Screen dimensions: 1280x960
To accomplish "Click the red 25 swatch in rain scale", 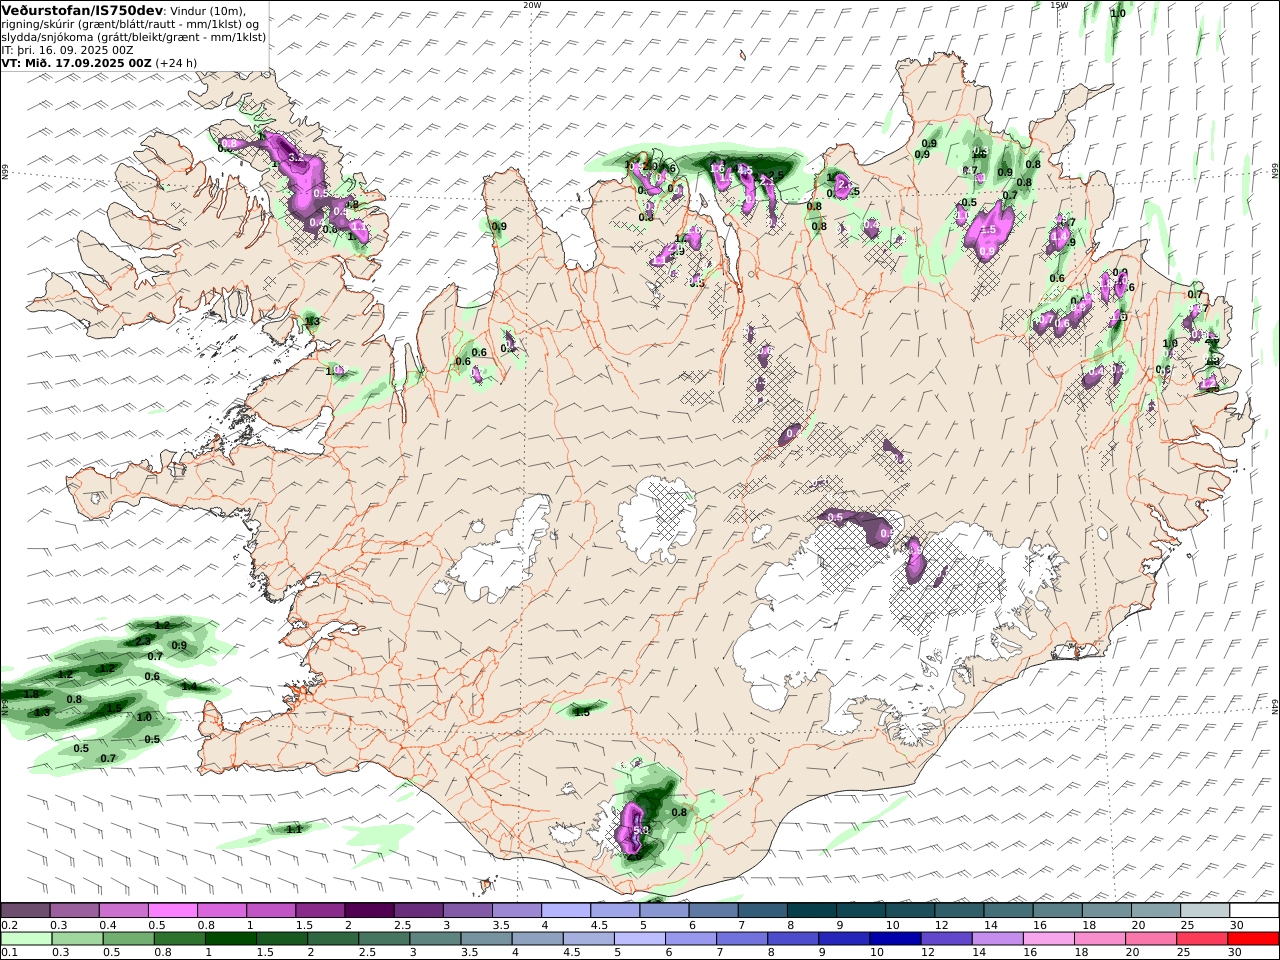I will tap(1200, 939).
